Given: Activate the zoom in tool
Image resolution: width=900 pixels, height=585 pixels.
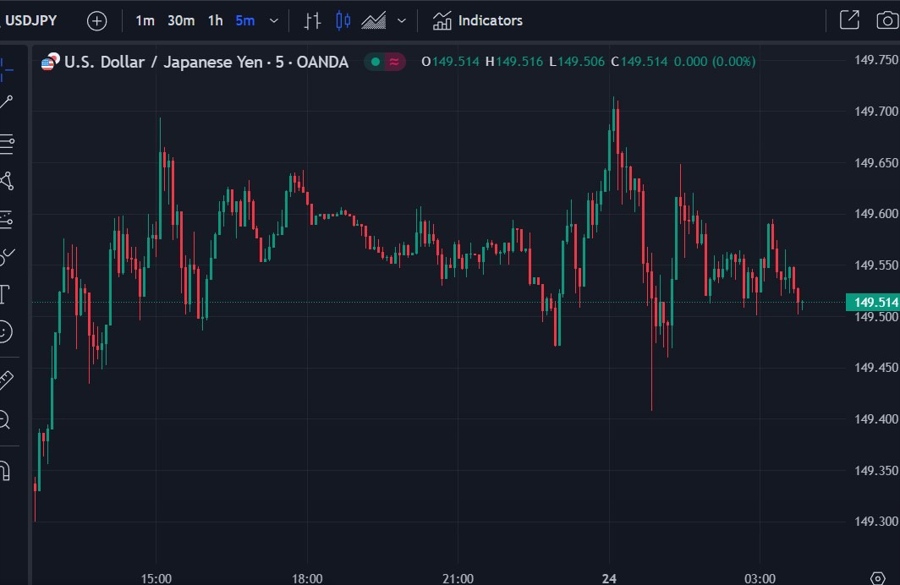Looking at the screenshot, I should (5, 419).
